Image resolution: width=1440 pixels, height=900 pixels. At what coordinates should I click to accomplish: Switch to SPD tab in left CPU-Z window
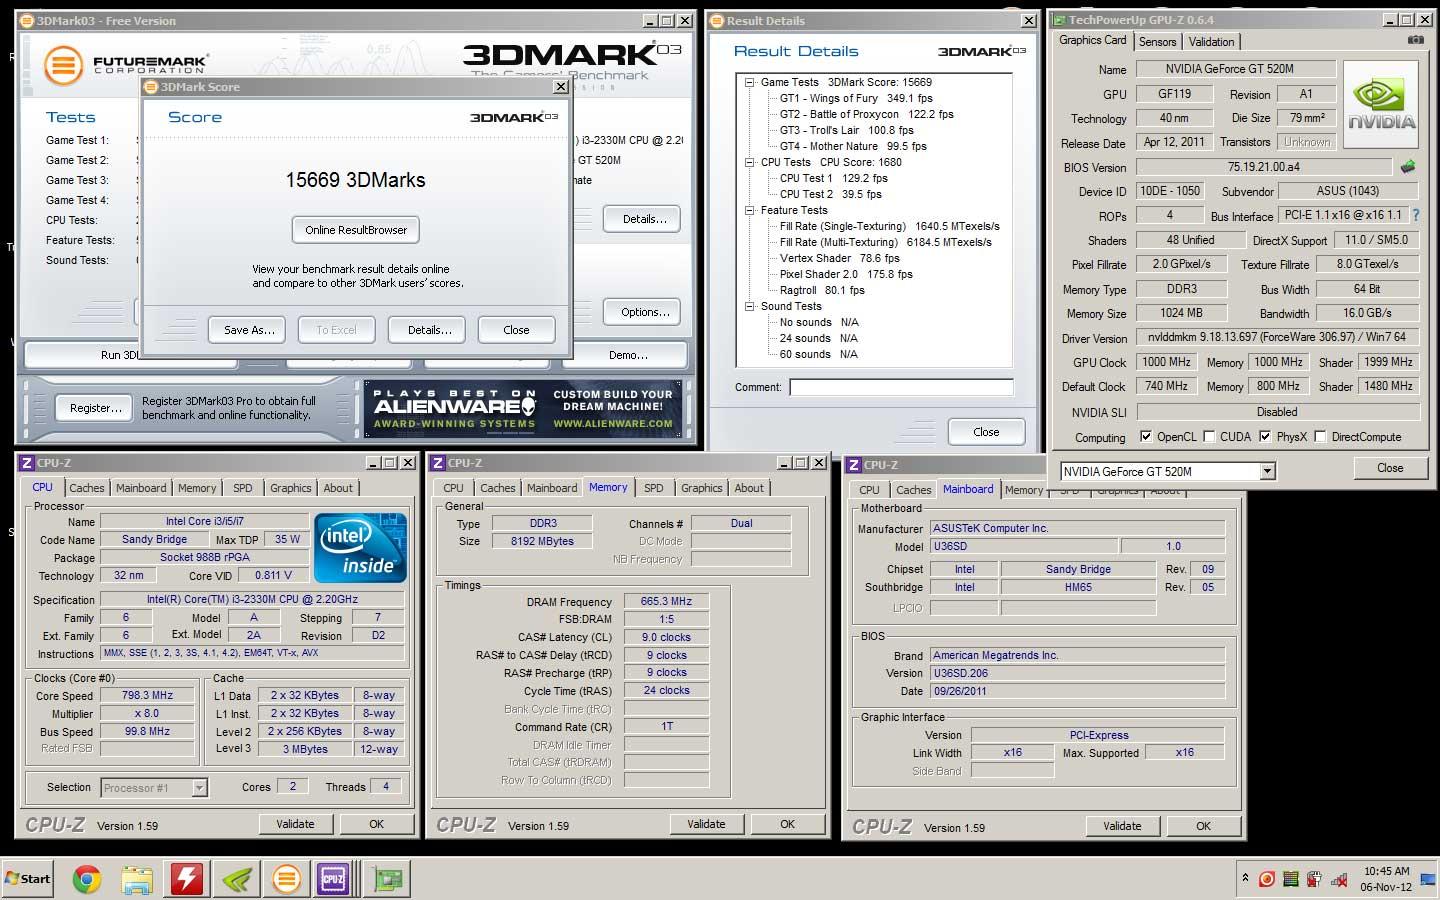(x=243, y=488)
